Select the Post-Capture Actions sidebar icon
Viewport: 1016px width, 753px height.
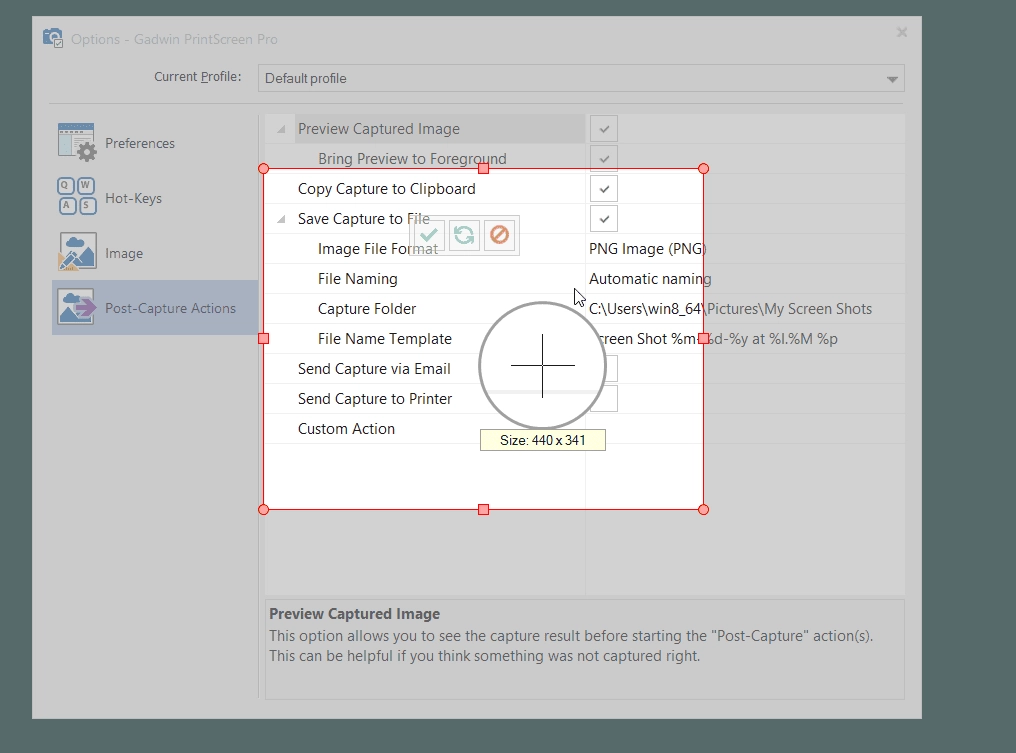click(77, 307)
